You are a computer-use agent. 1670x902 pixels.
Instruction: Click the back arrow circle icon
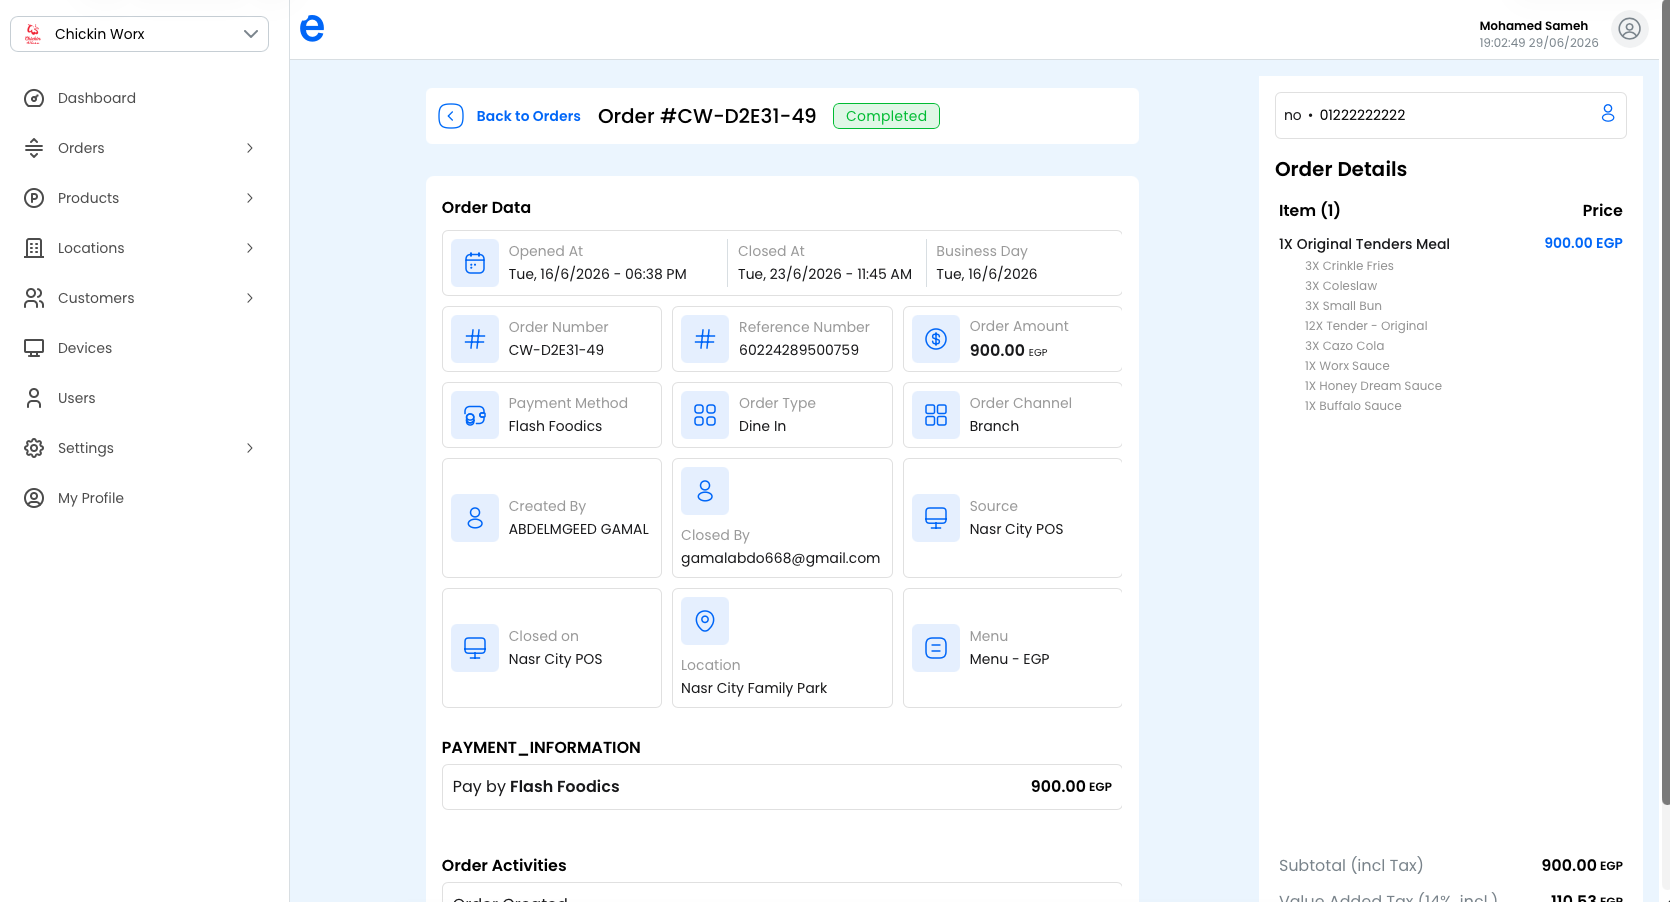tap(451, 116)
